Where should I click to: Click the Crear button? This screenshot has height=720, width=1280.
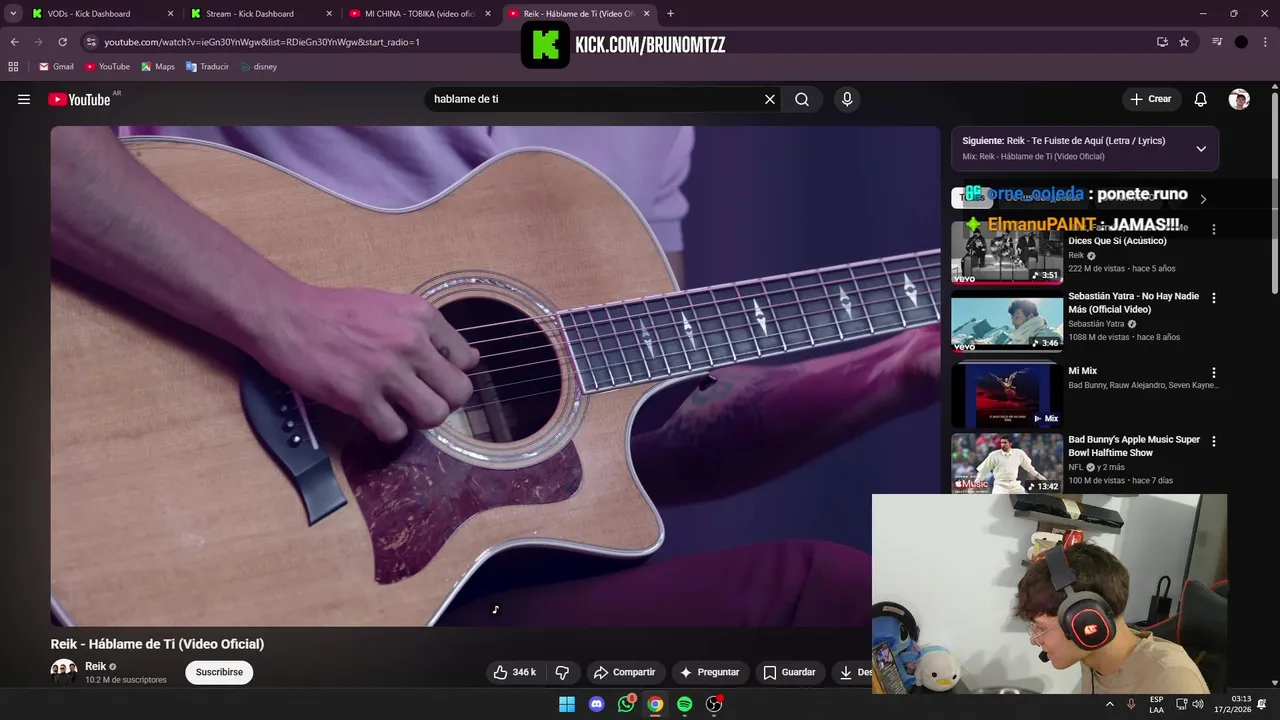(1151, 99)
